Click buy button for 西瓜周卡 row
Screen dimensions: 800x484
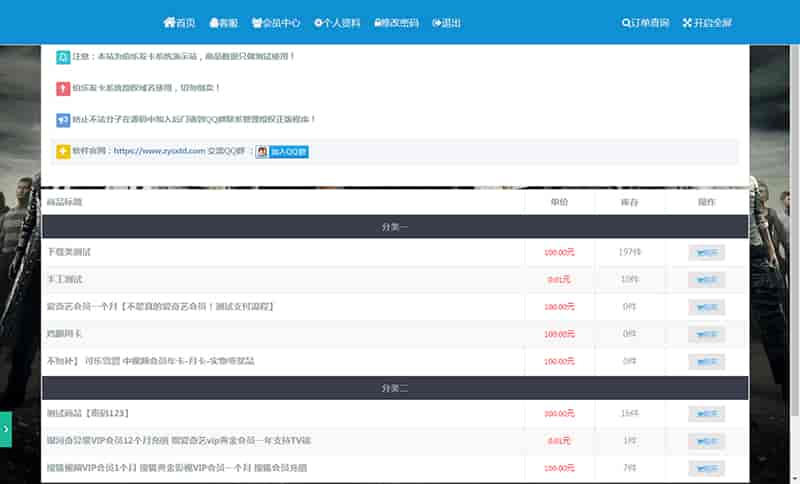point(707,335)
